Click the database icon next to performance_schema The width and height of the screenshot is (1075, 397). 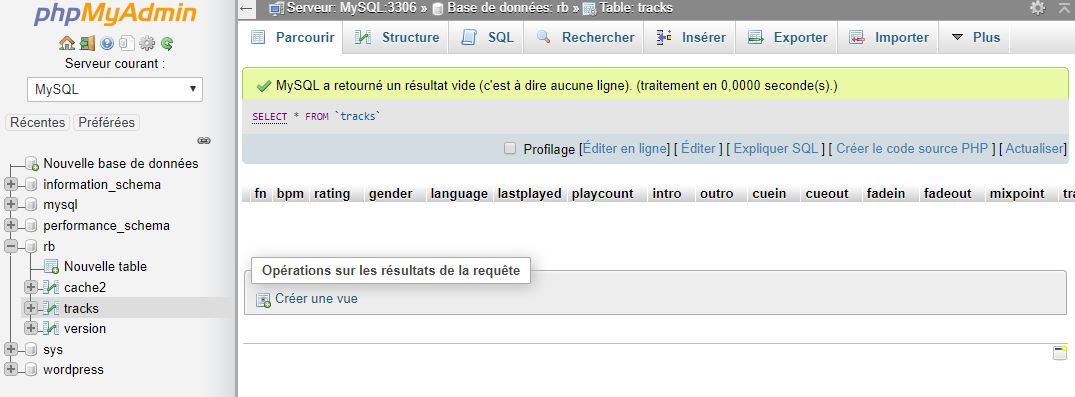coord(31,226)
